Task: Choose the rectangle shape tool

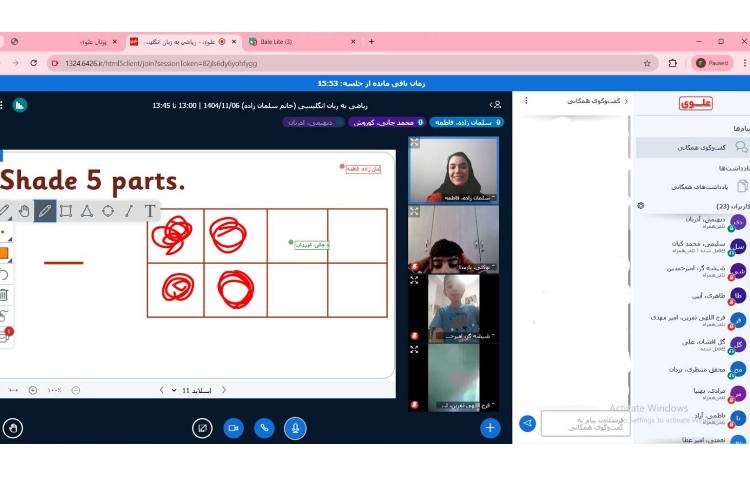Action: pyautogui.click(x=66, y=211)
